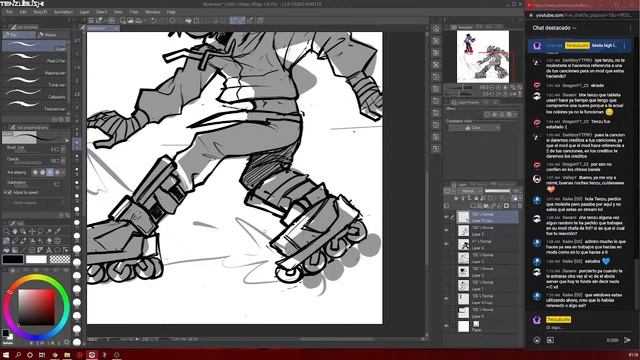Click inside the red color square picker
Viewport: 640px width, 360px height.
36,307
